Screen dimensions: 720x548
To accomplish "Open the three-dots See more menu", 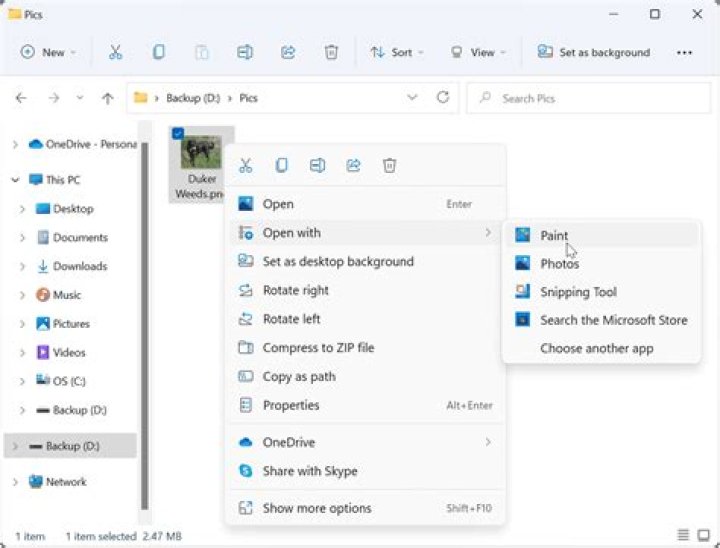I will pyautogui.click(x=684, y=52).
